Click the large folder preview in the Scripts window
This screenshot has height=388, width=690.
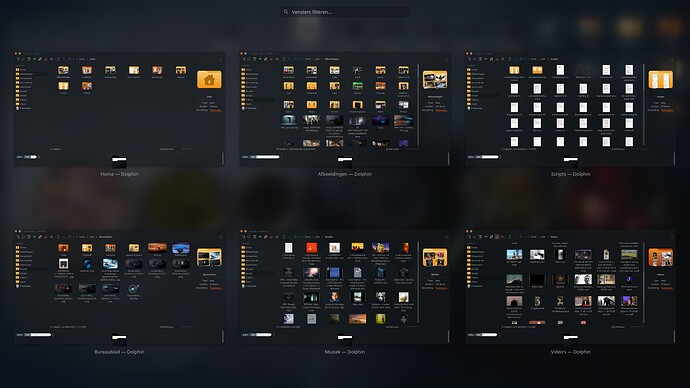(661, 80)
